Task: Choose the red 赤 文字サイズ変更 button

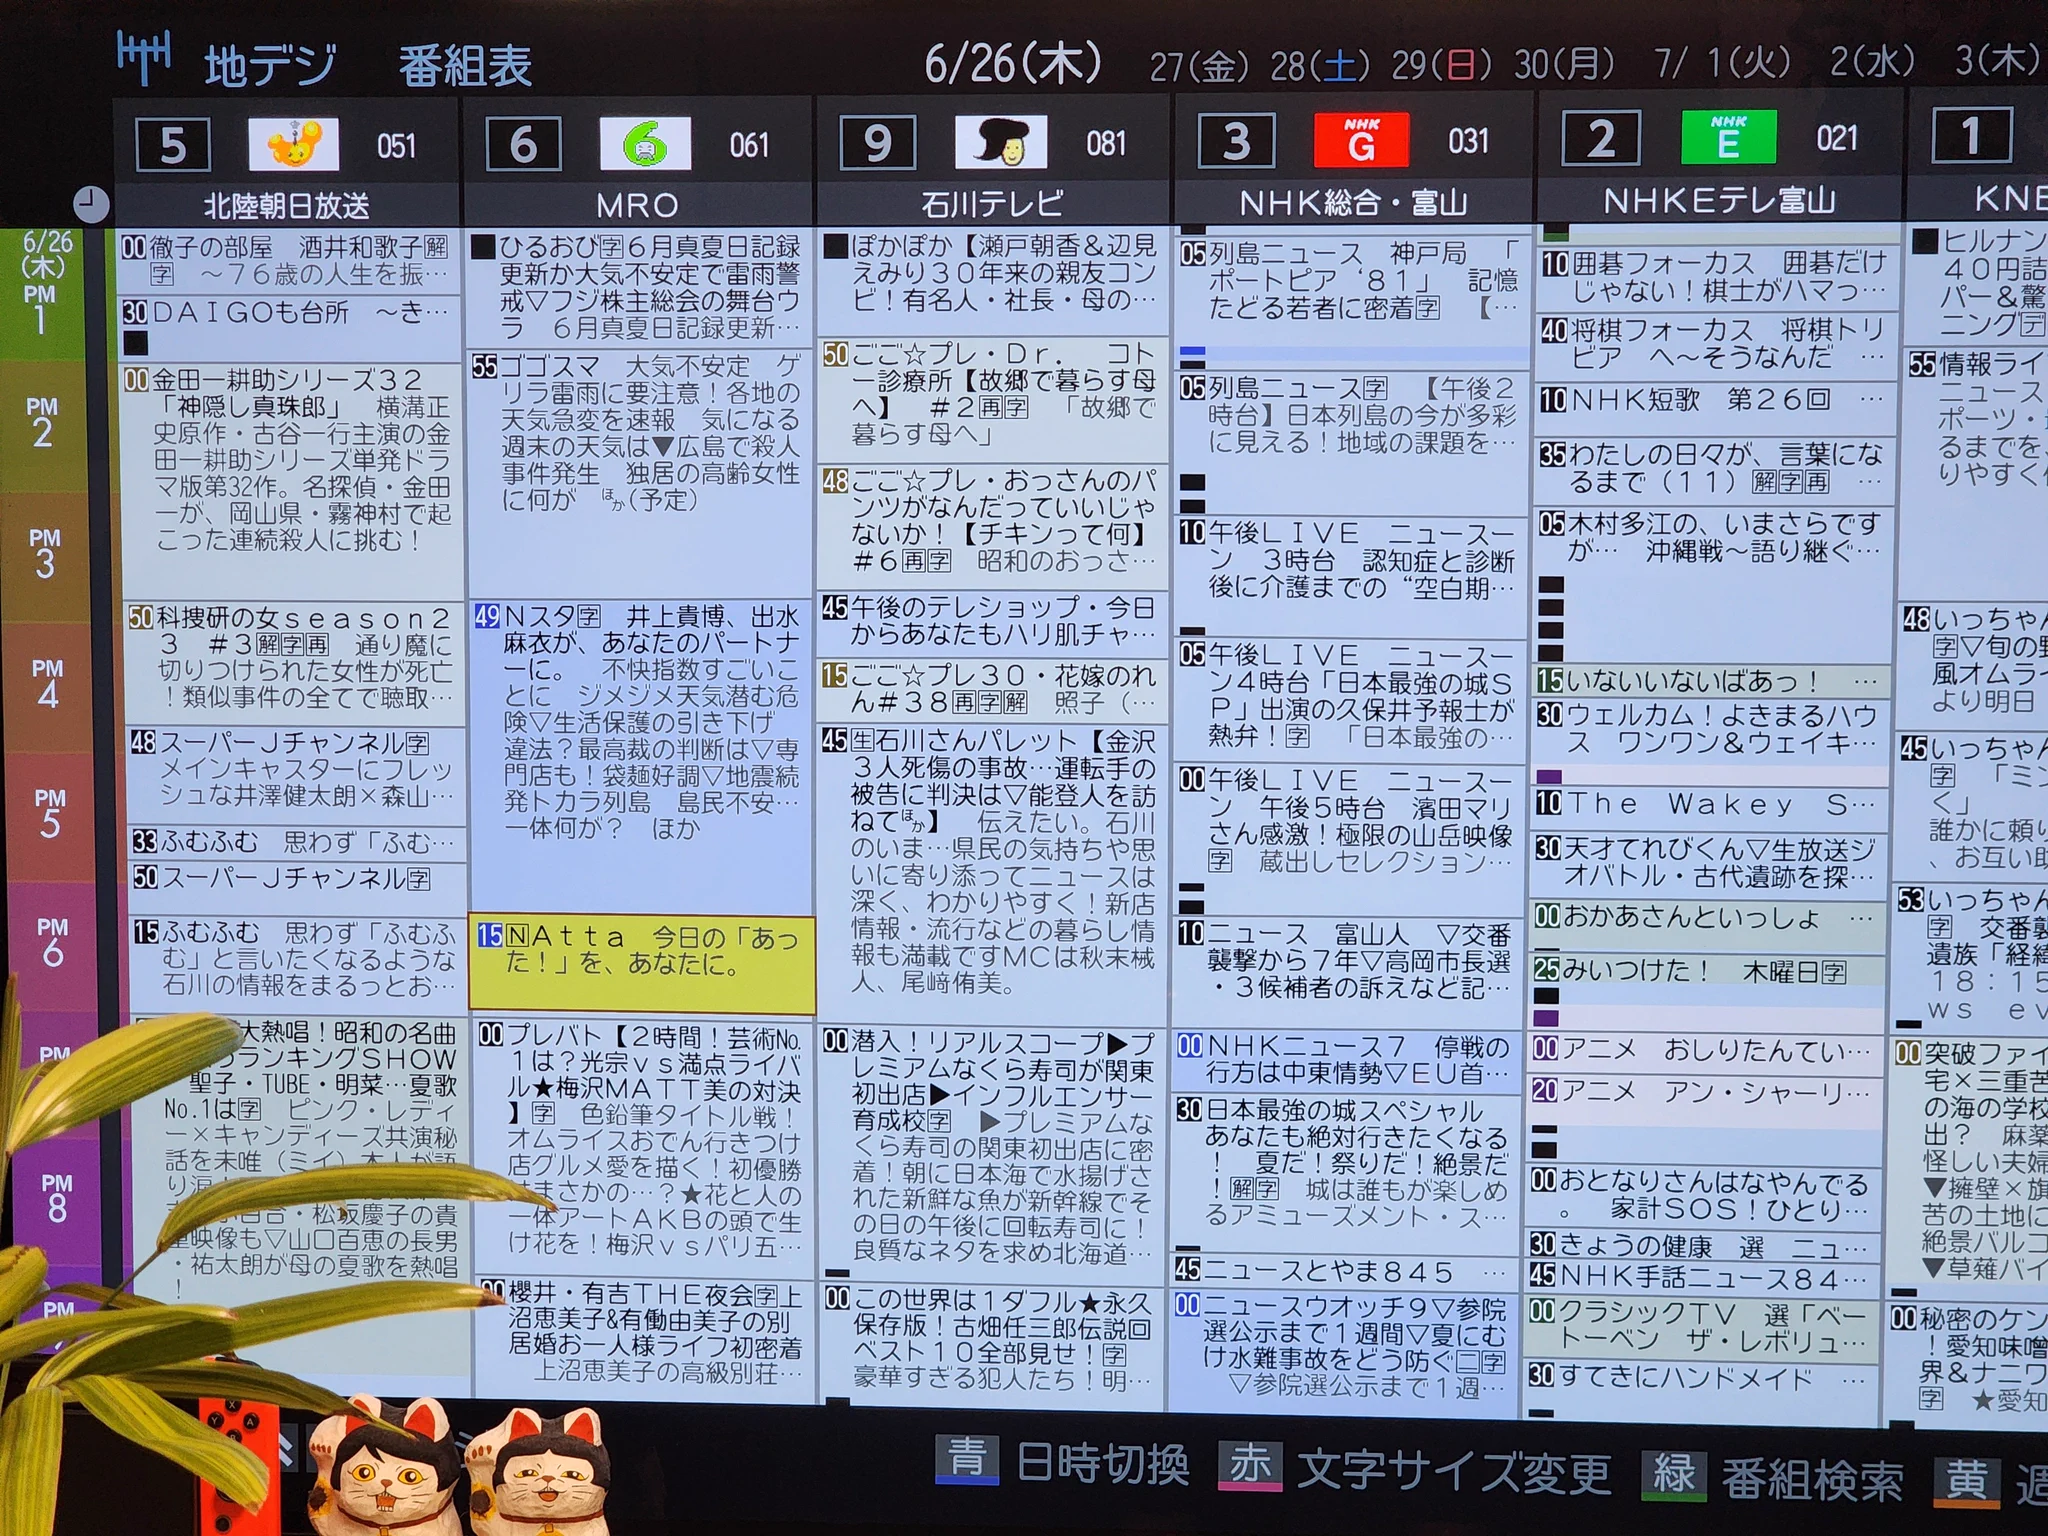Action: [x=1414, y=1470]
